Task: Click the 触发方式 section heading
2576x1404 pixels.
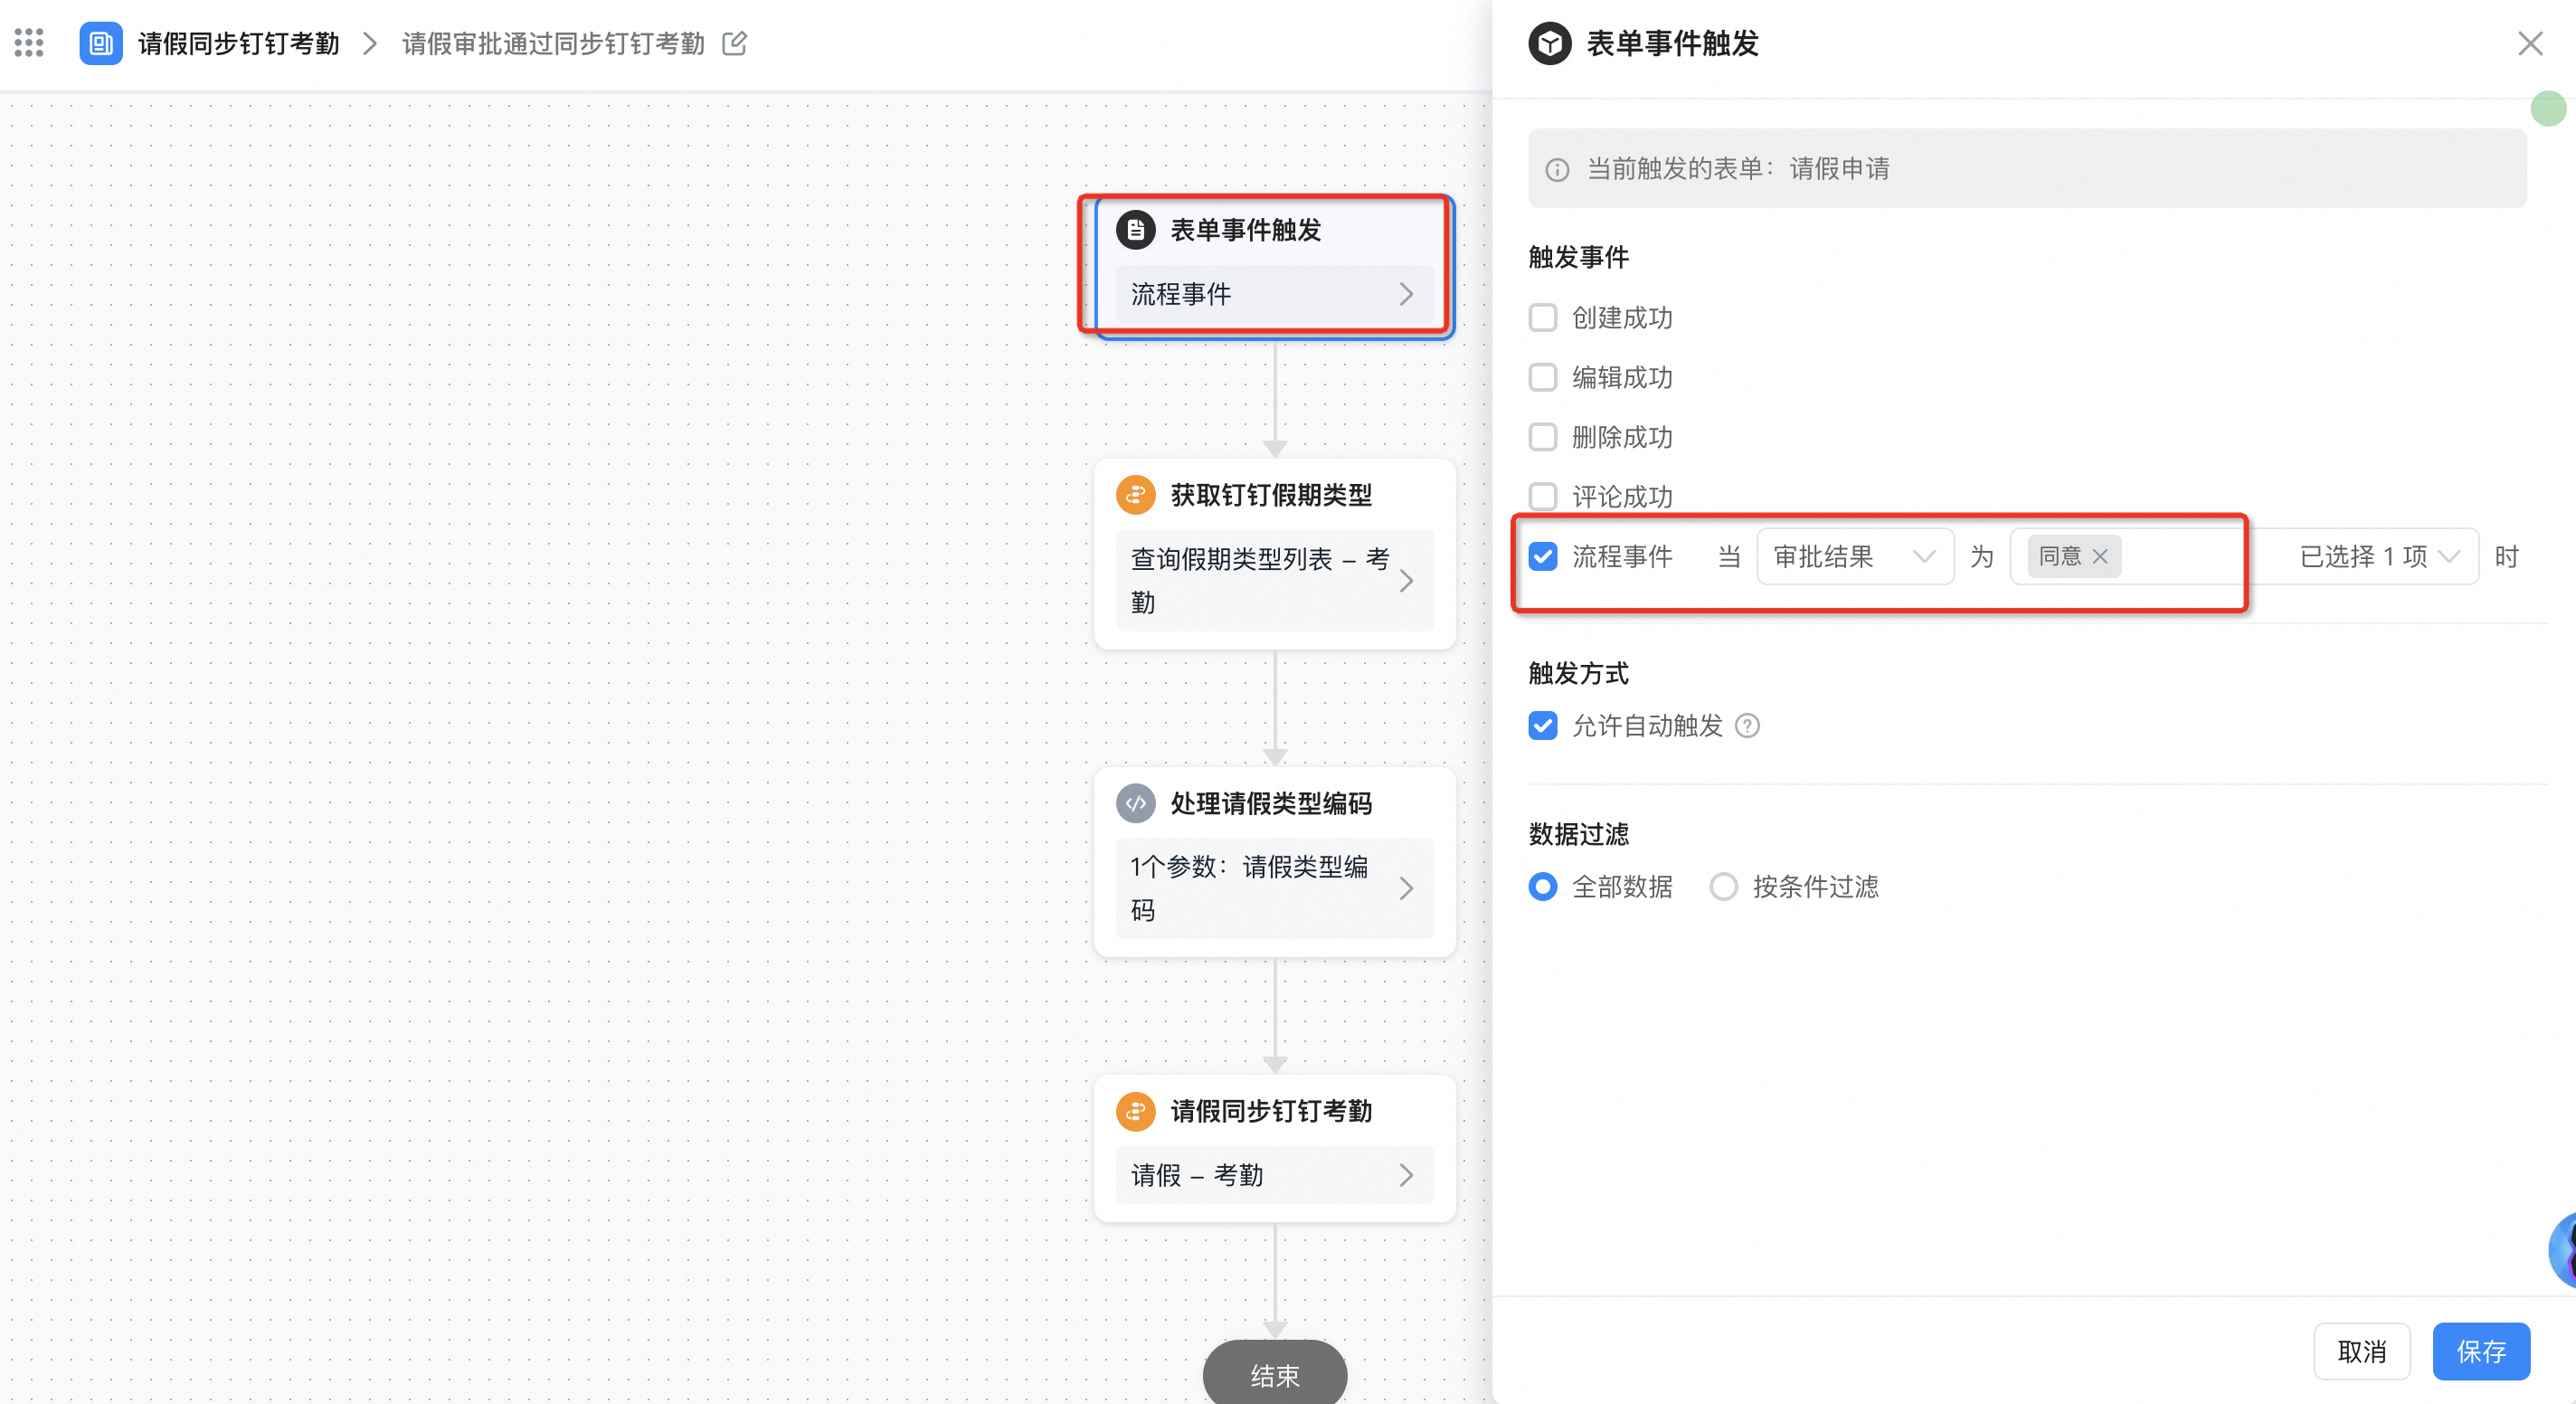Action: click(x=1579, y=674)
